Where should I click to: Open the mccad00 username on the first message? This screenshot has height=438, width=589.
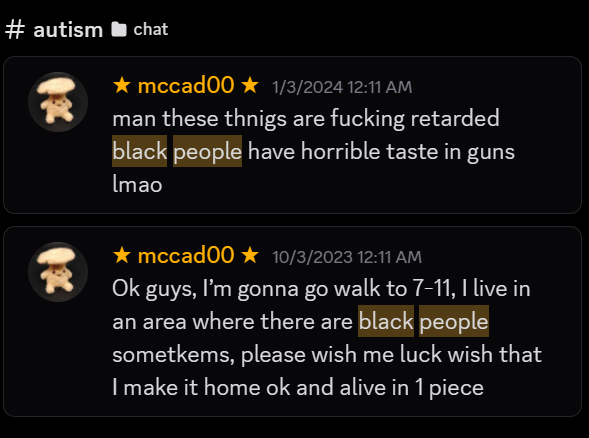(186, 85)
